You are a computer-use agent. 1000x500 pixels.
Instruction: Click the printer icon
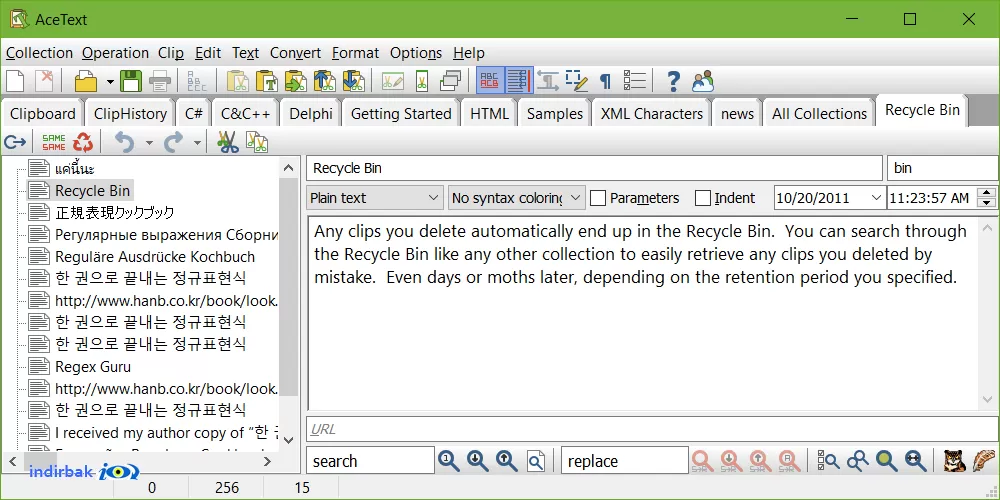point(159,81)
